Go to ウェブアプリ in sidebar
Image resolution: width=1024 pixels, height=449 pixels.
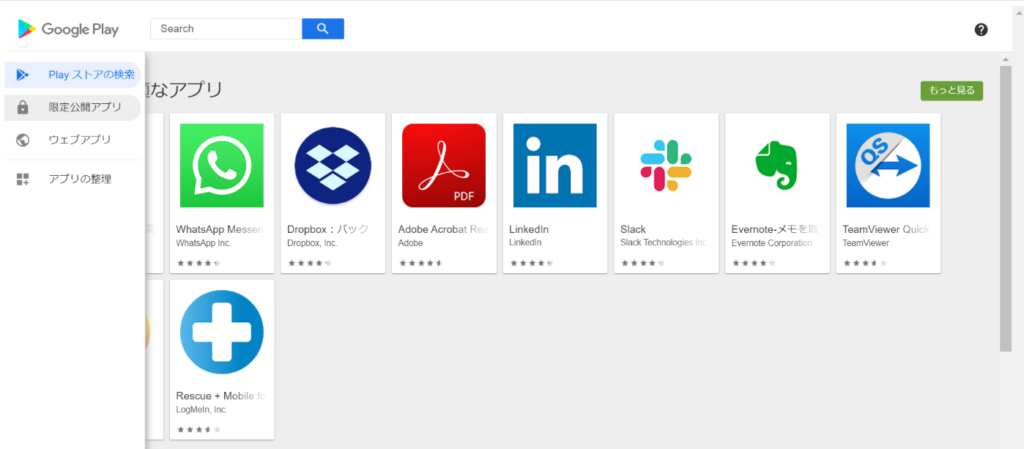[79, 140]
